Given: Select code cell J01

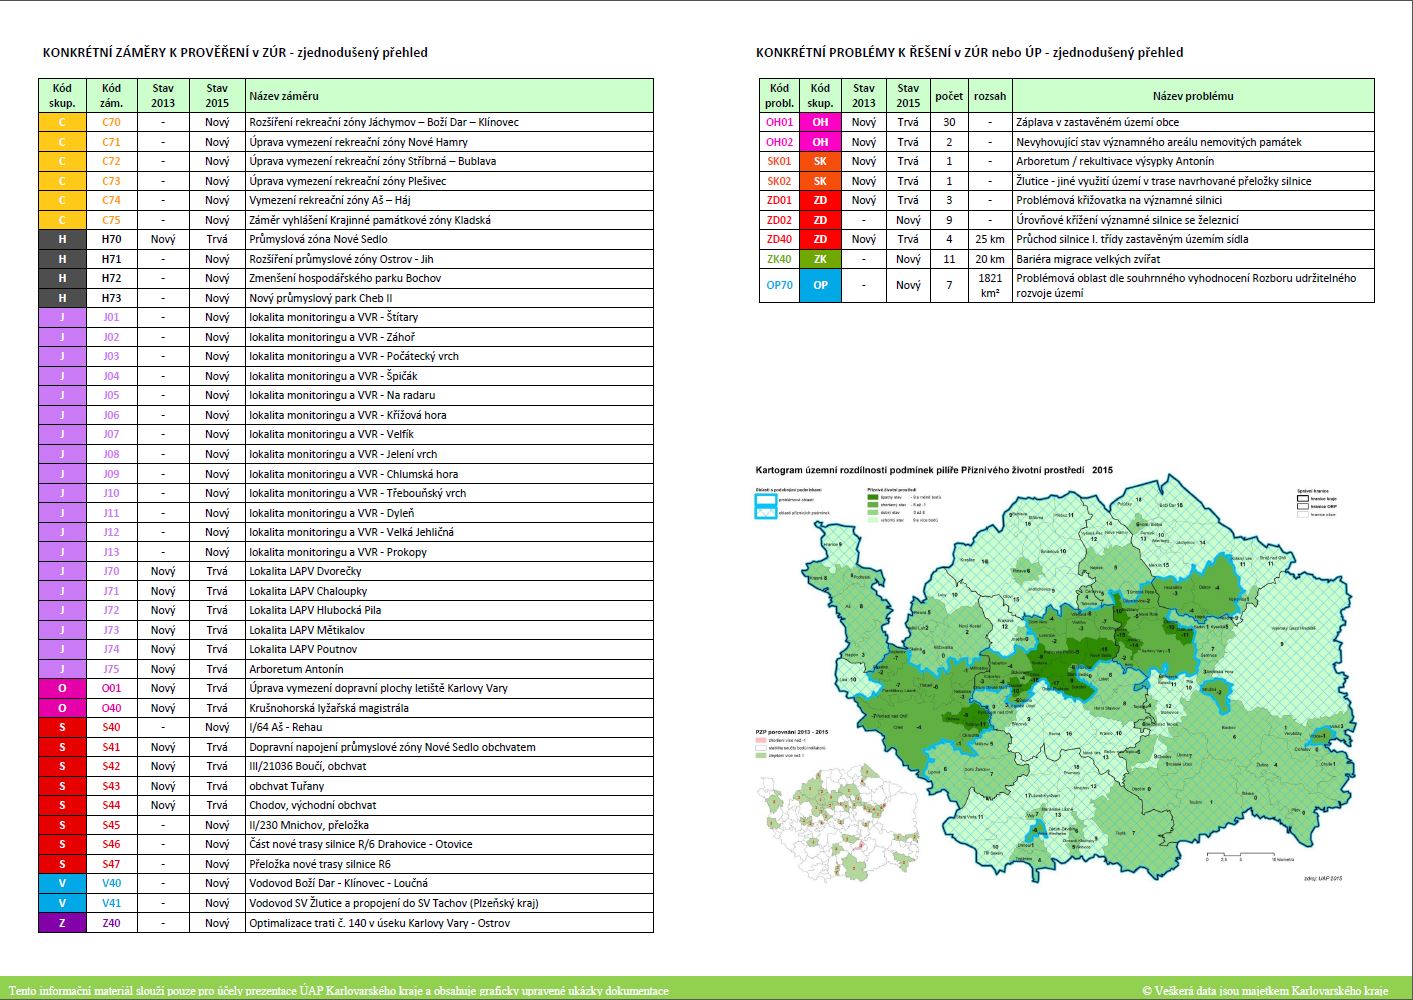Looking at the screenshot, I should point(111,317).
